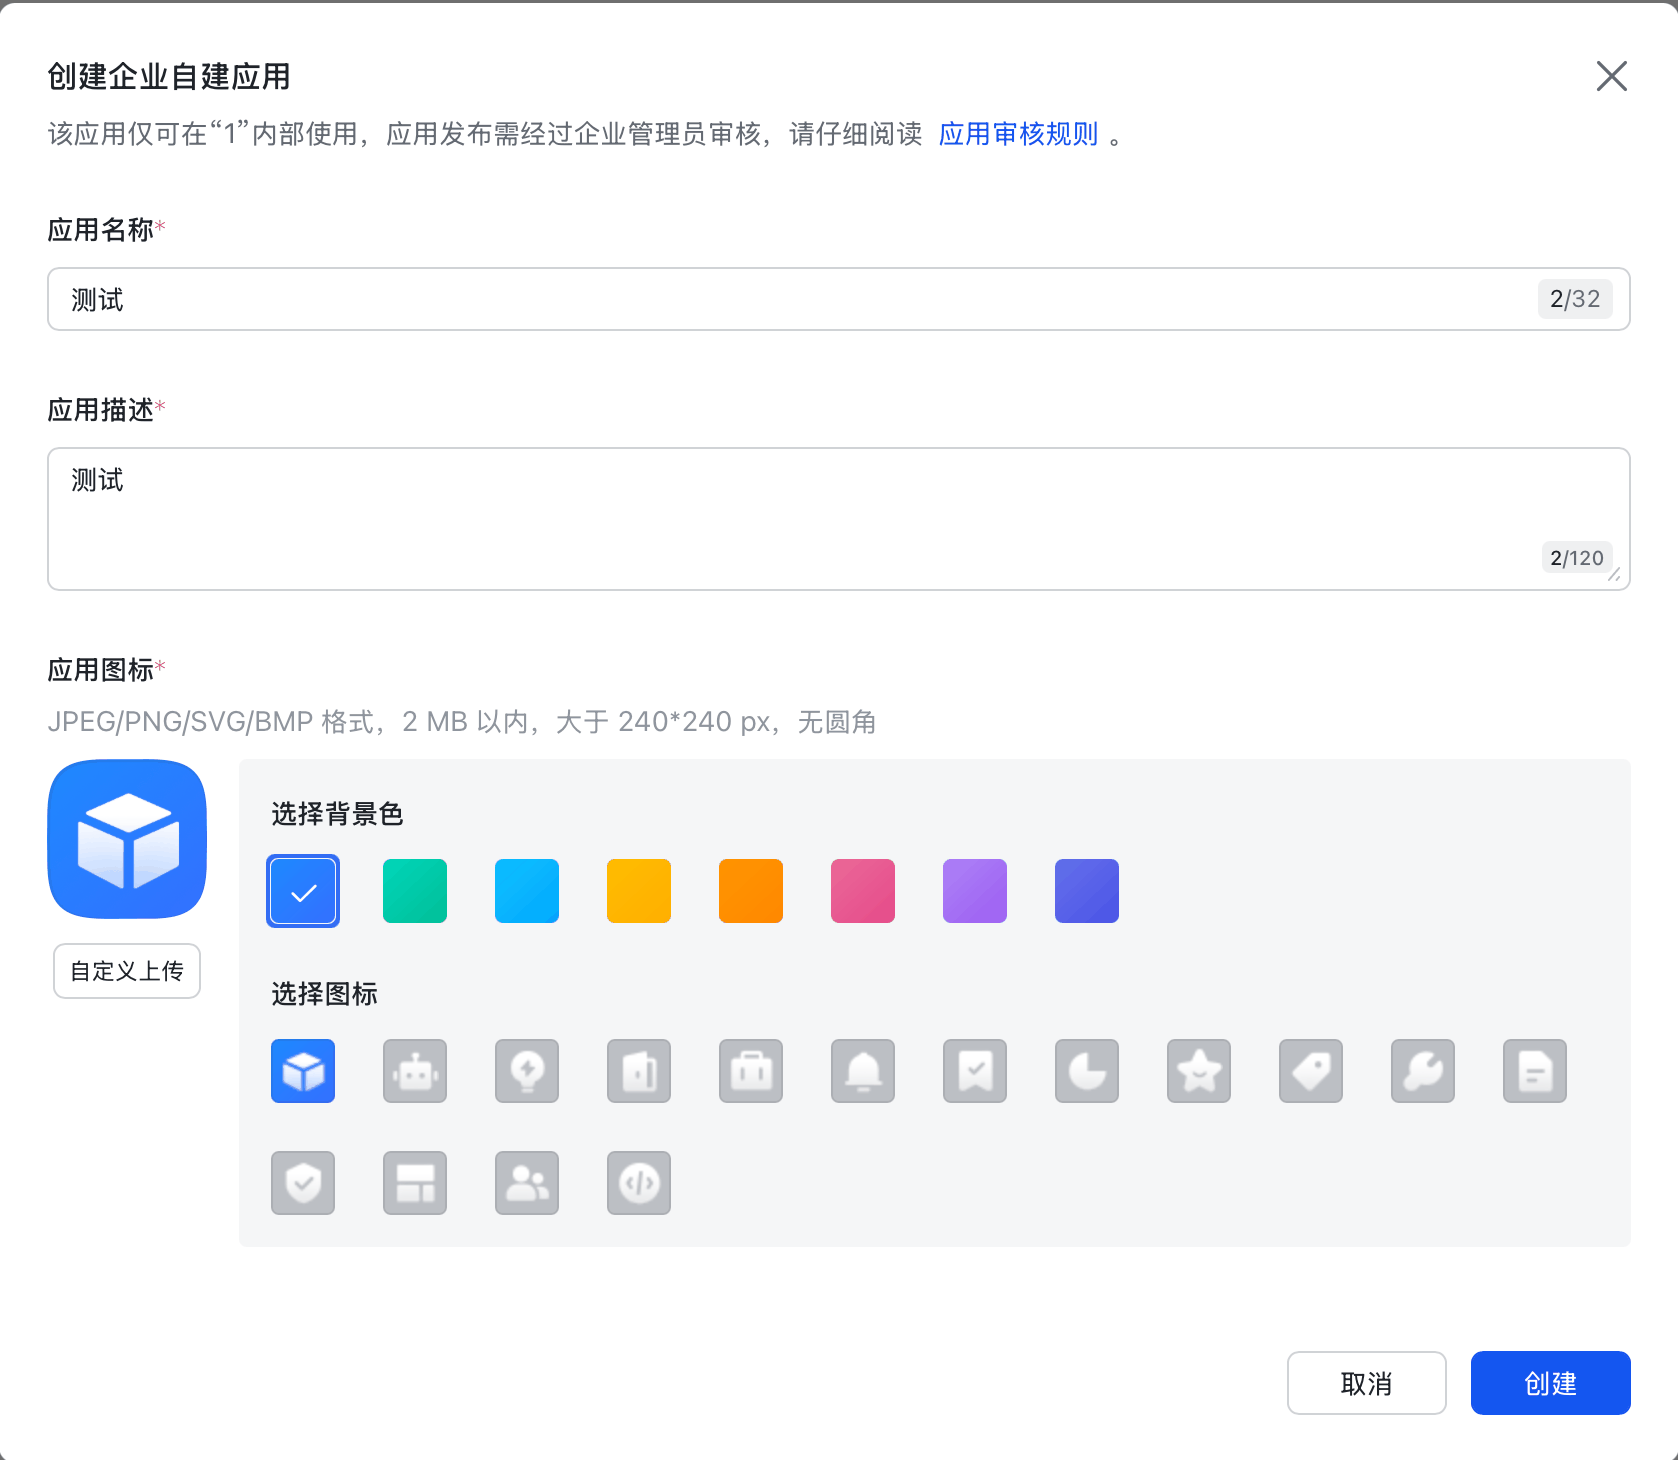This screenshot has height=1460, width=1678.
Task: Focus the 应用描述 text area
Action: pyautogui.click(x=839, y=519)
